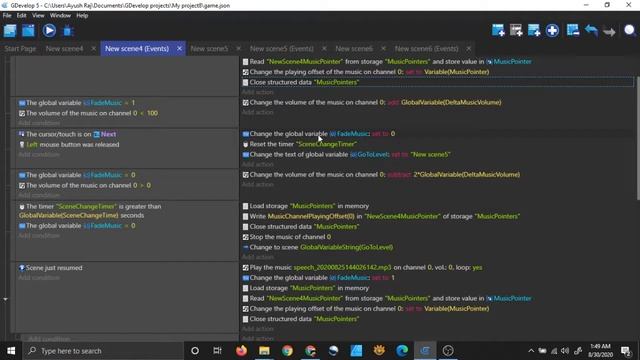640x360 pixels.
Task: Close the New scene5 (Events) tab
Action: (324, 49)
